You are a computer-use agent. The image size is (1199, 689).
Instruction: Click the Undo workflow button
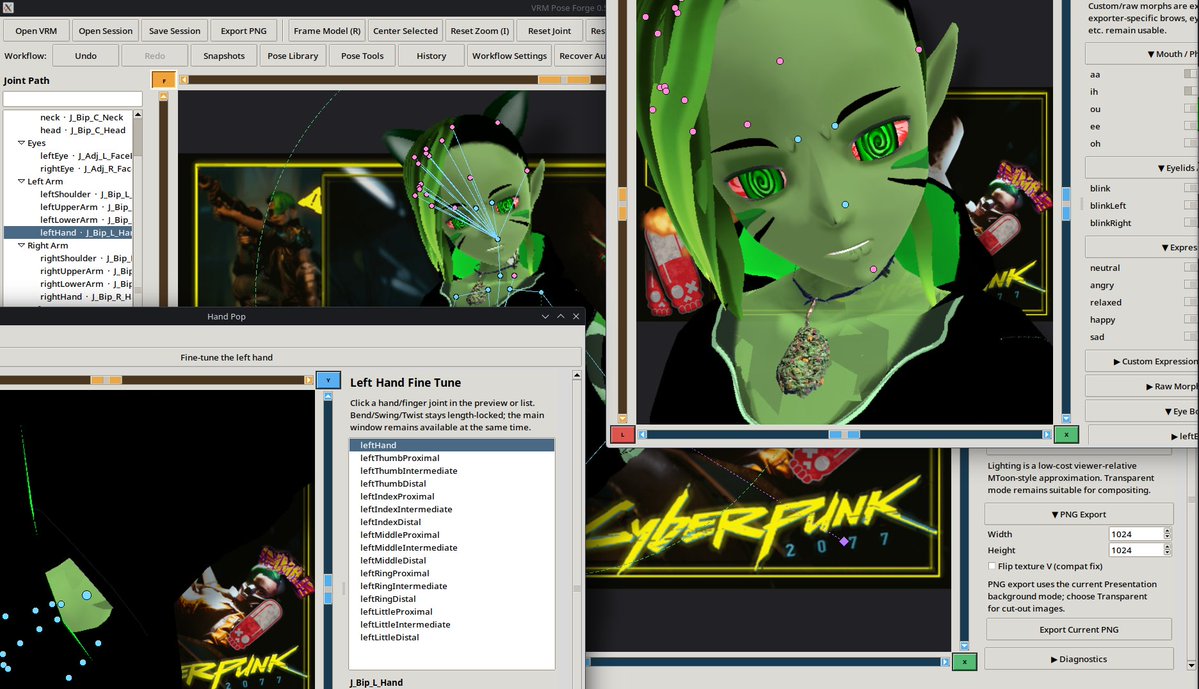[86, 56]
